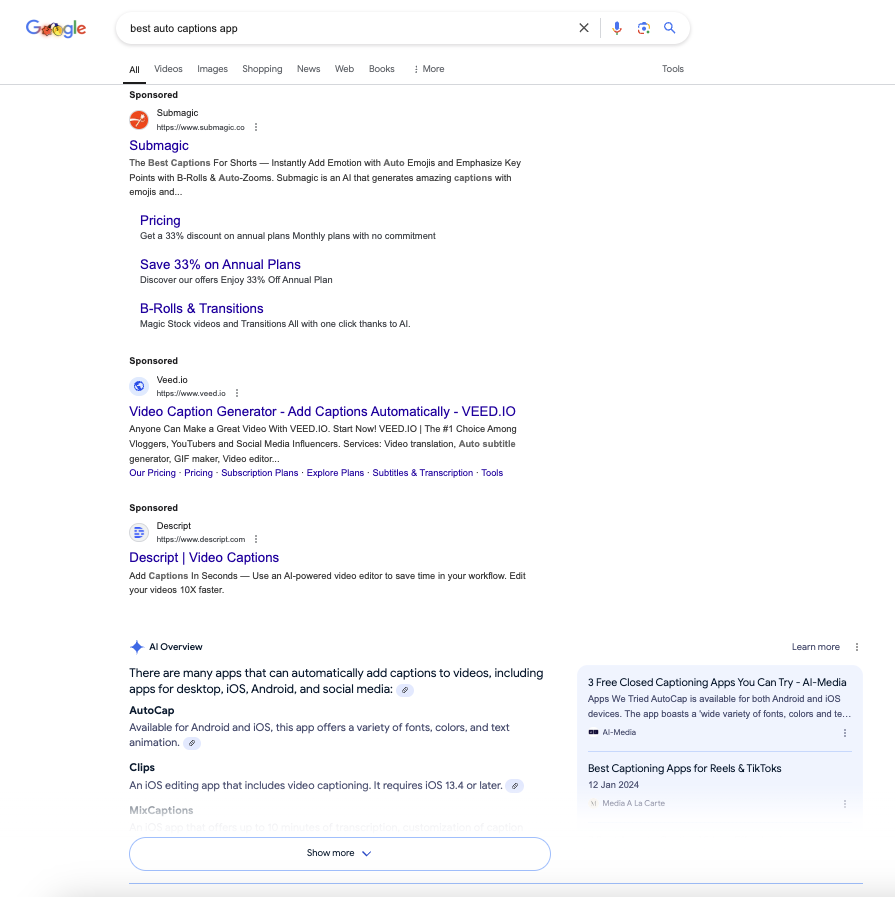Screen dimensions: 895x897
Task: Select the All results tab
Action: (134, 70)
